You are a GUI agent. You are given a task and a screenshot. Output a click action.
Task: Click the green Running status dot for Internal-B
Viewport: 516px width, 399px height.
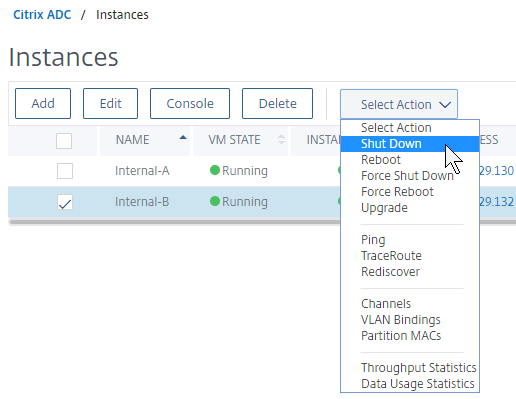(x=215, y=201)
